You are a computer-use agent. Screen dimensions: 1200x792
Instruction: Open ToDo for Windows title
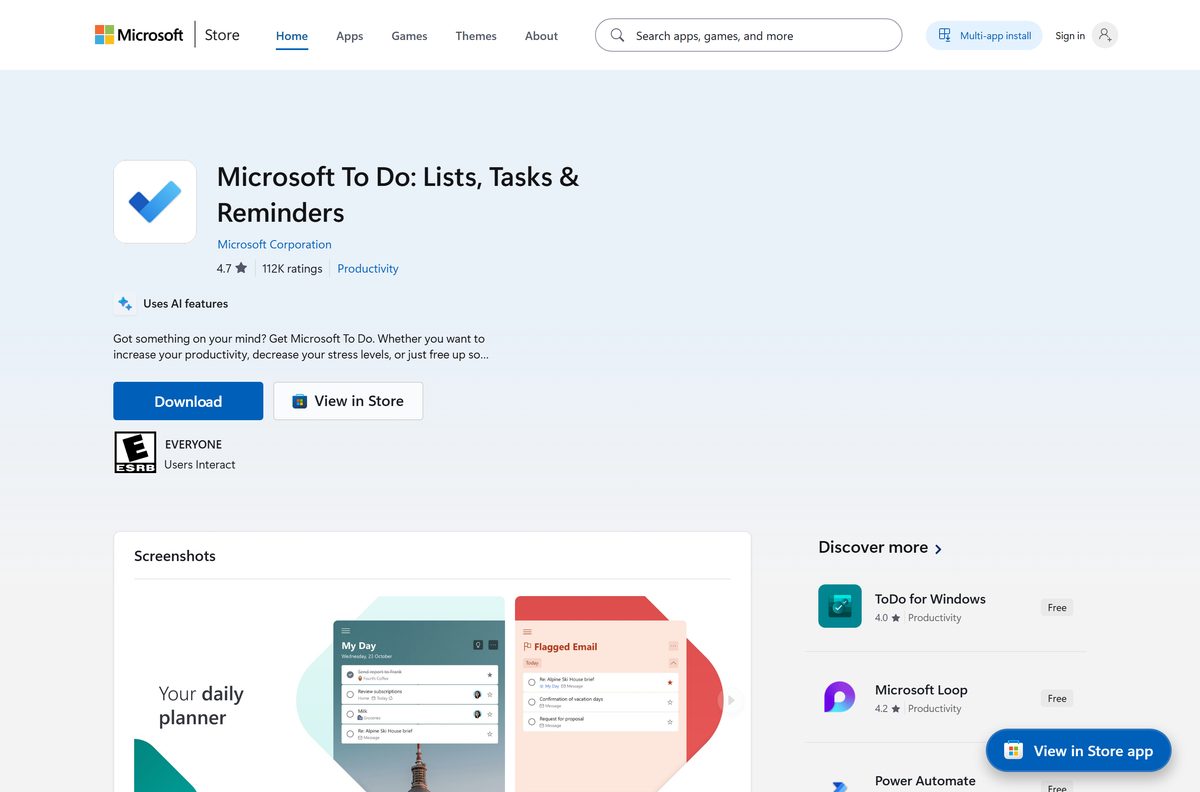tap(930, 599)
